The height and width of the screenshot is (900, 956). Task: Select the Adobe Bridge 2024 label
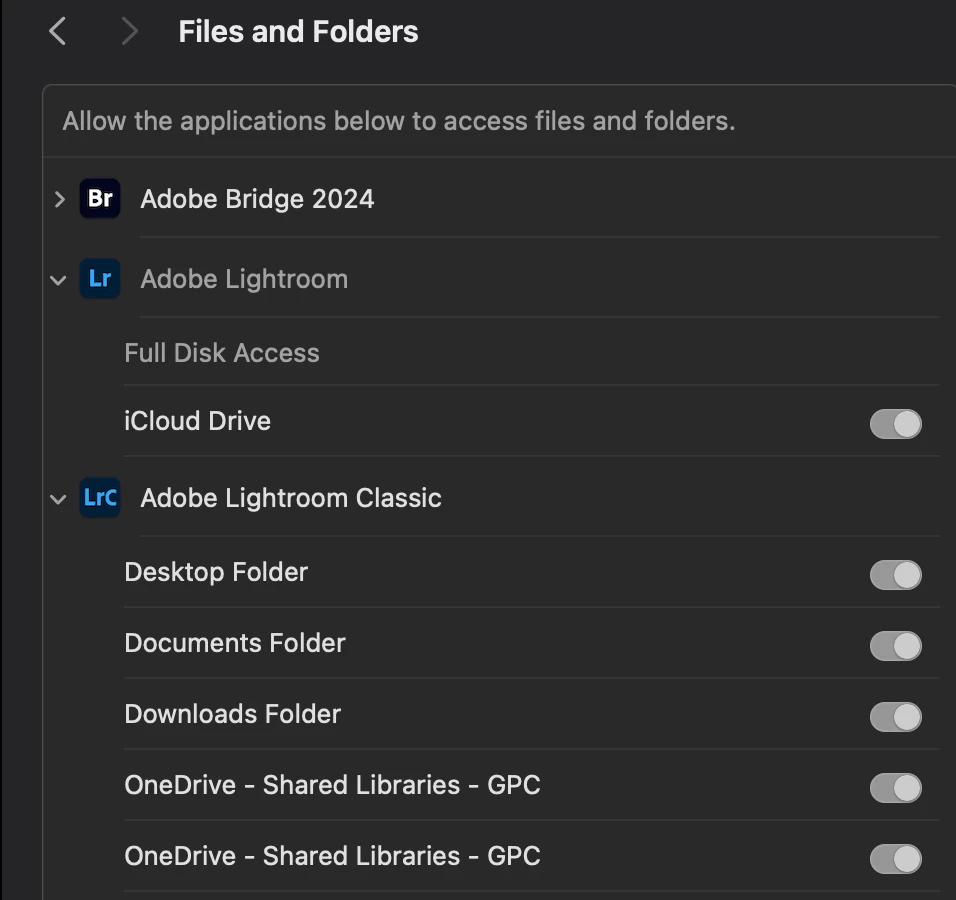pos(257,199)
